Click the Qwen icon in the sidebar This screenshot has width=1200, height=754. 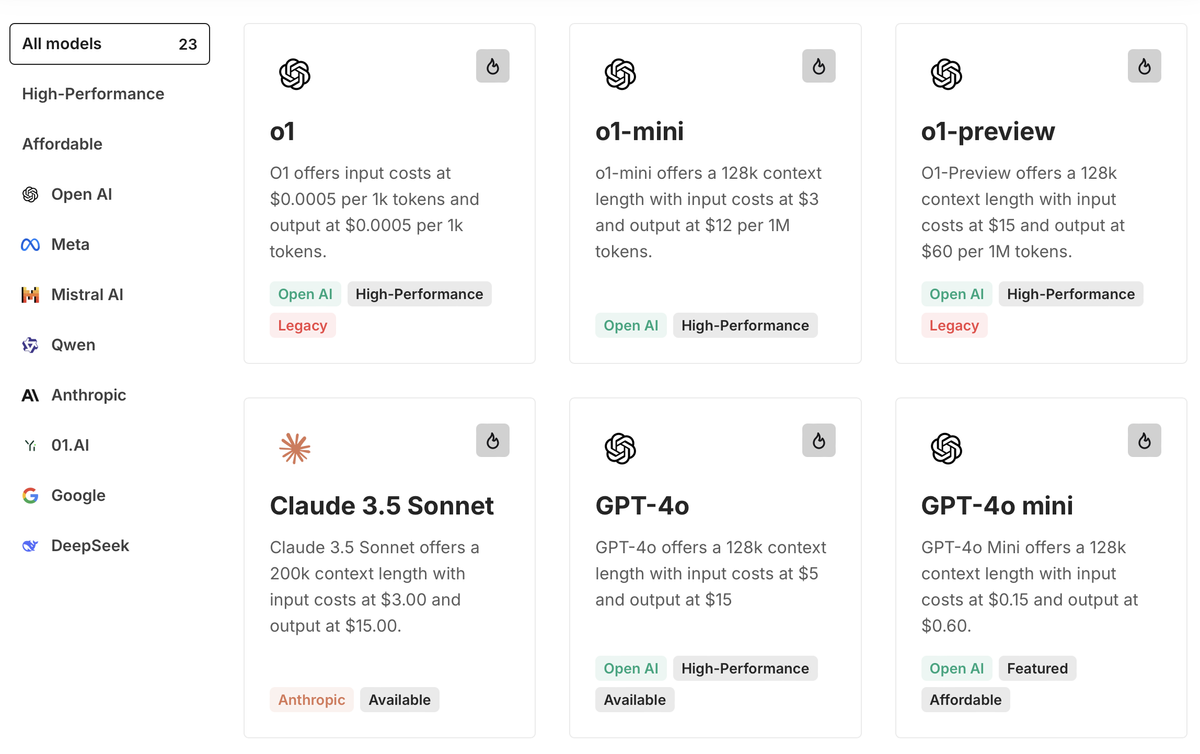point(30,344)
